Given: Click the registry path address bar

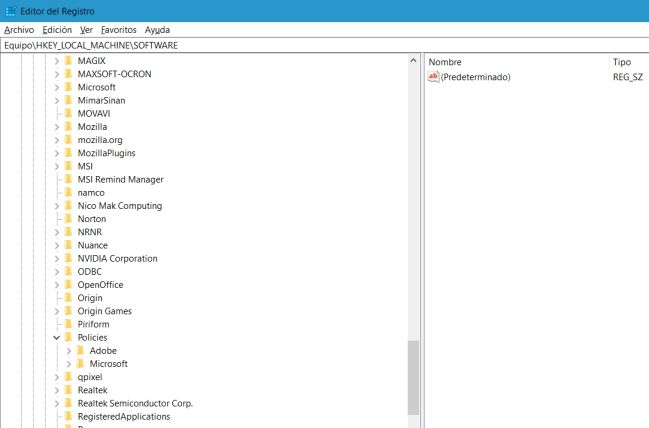Looking at the screenshot, I should 324,45.
